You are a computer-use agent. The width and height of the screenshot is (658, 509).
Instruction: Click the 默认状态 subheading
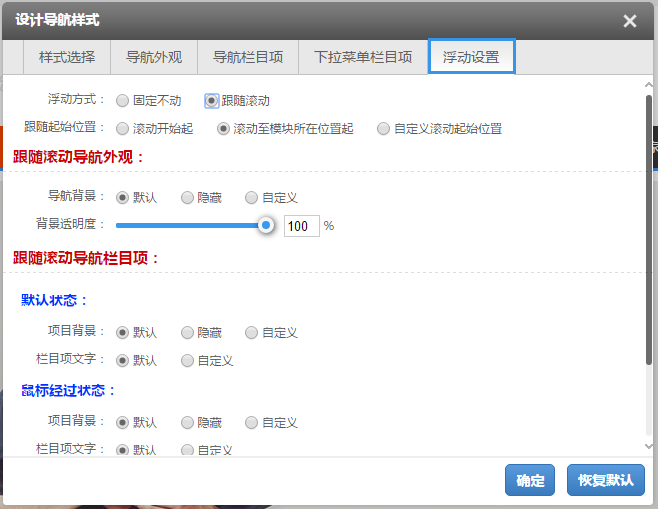[x=54, y=300]
